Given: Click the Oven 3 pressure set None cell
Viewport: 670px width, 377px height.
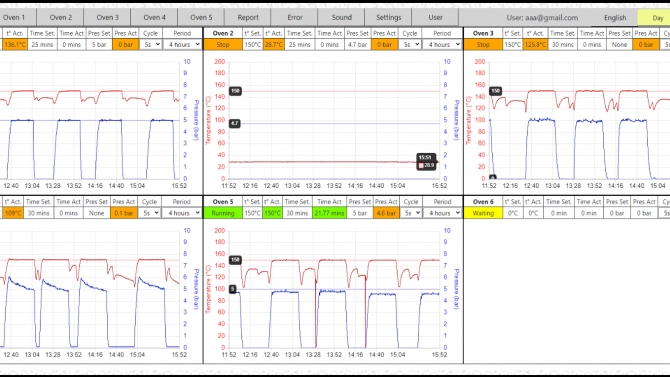Looking at the screenshot, I should click(619, 44).
